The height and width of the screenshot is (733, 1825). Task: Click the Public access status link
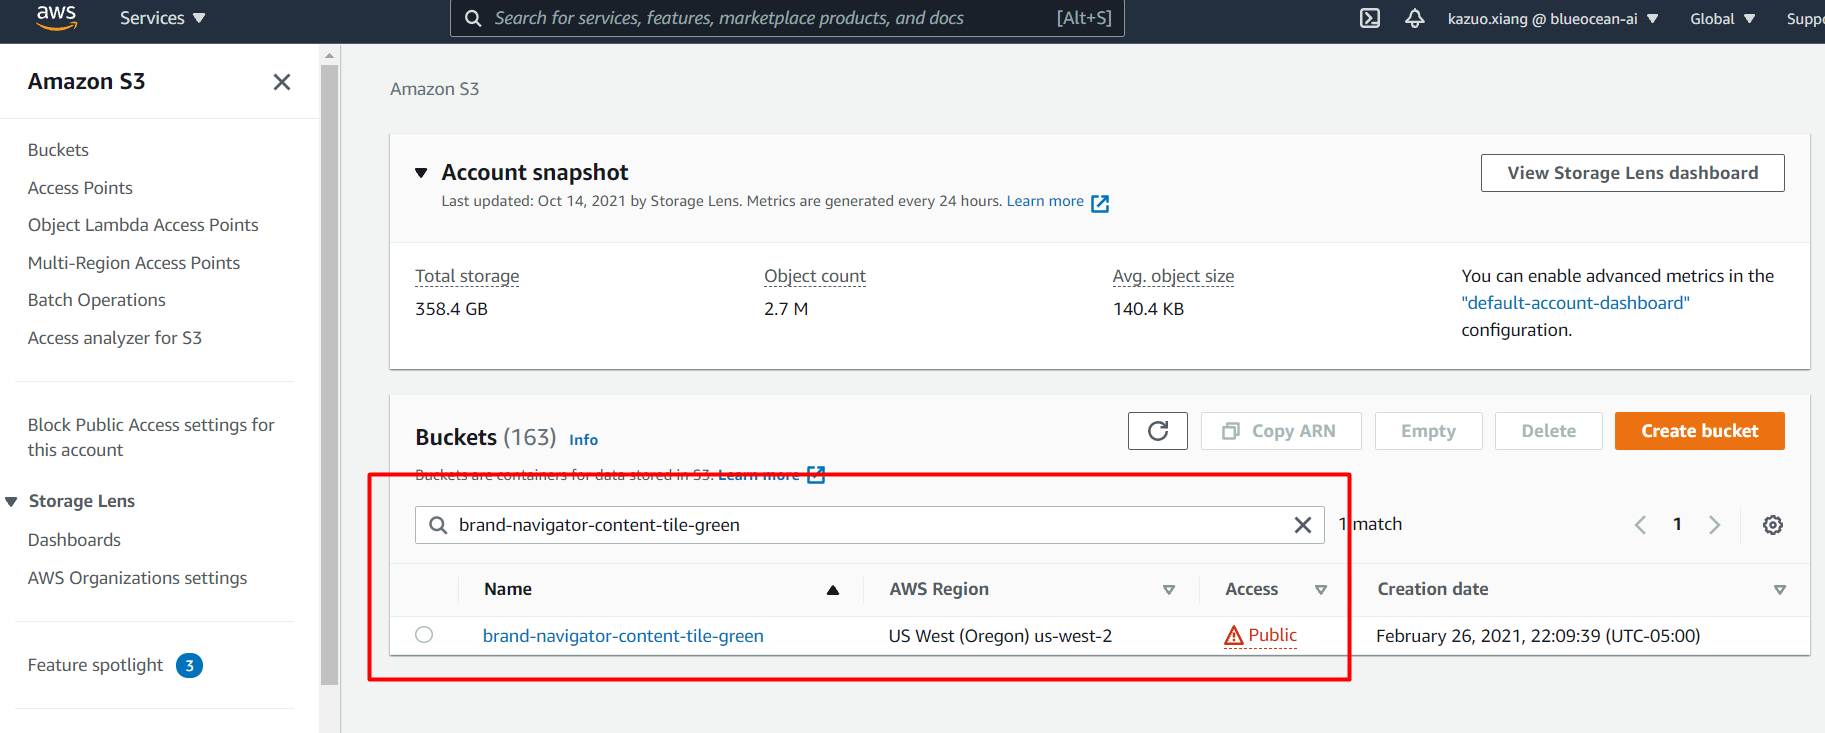coord(1272,635)
